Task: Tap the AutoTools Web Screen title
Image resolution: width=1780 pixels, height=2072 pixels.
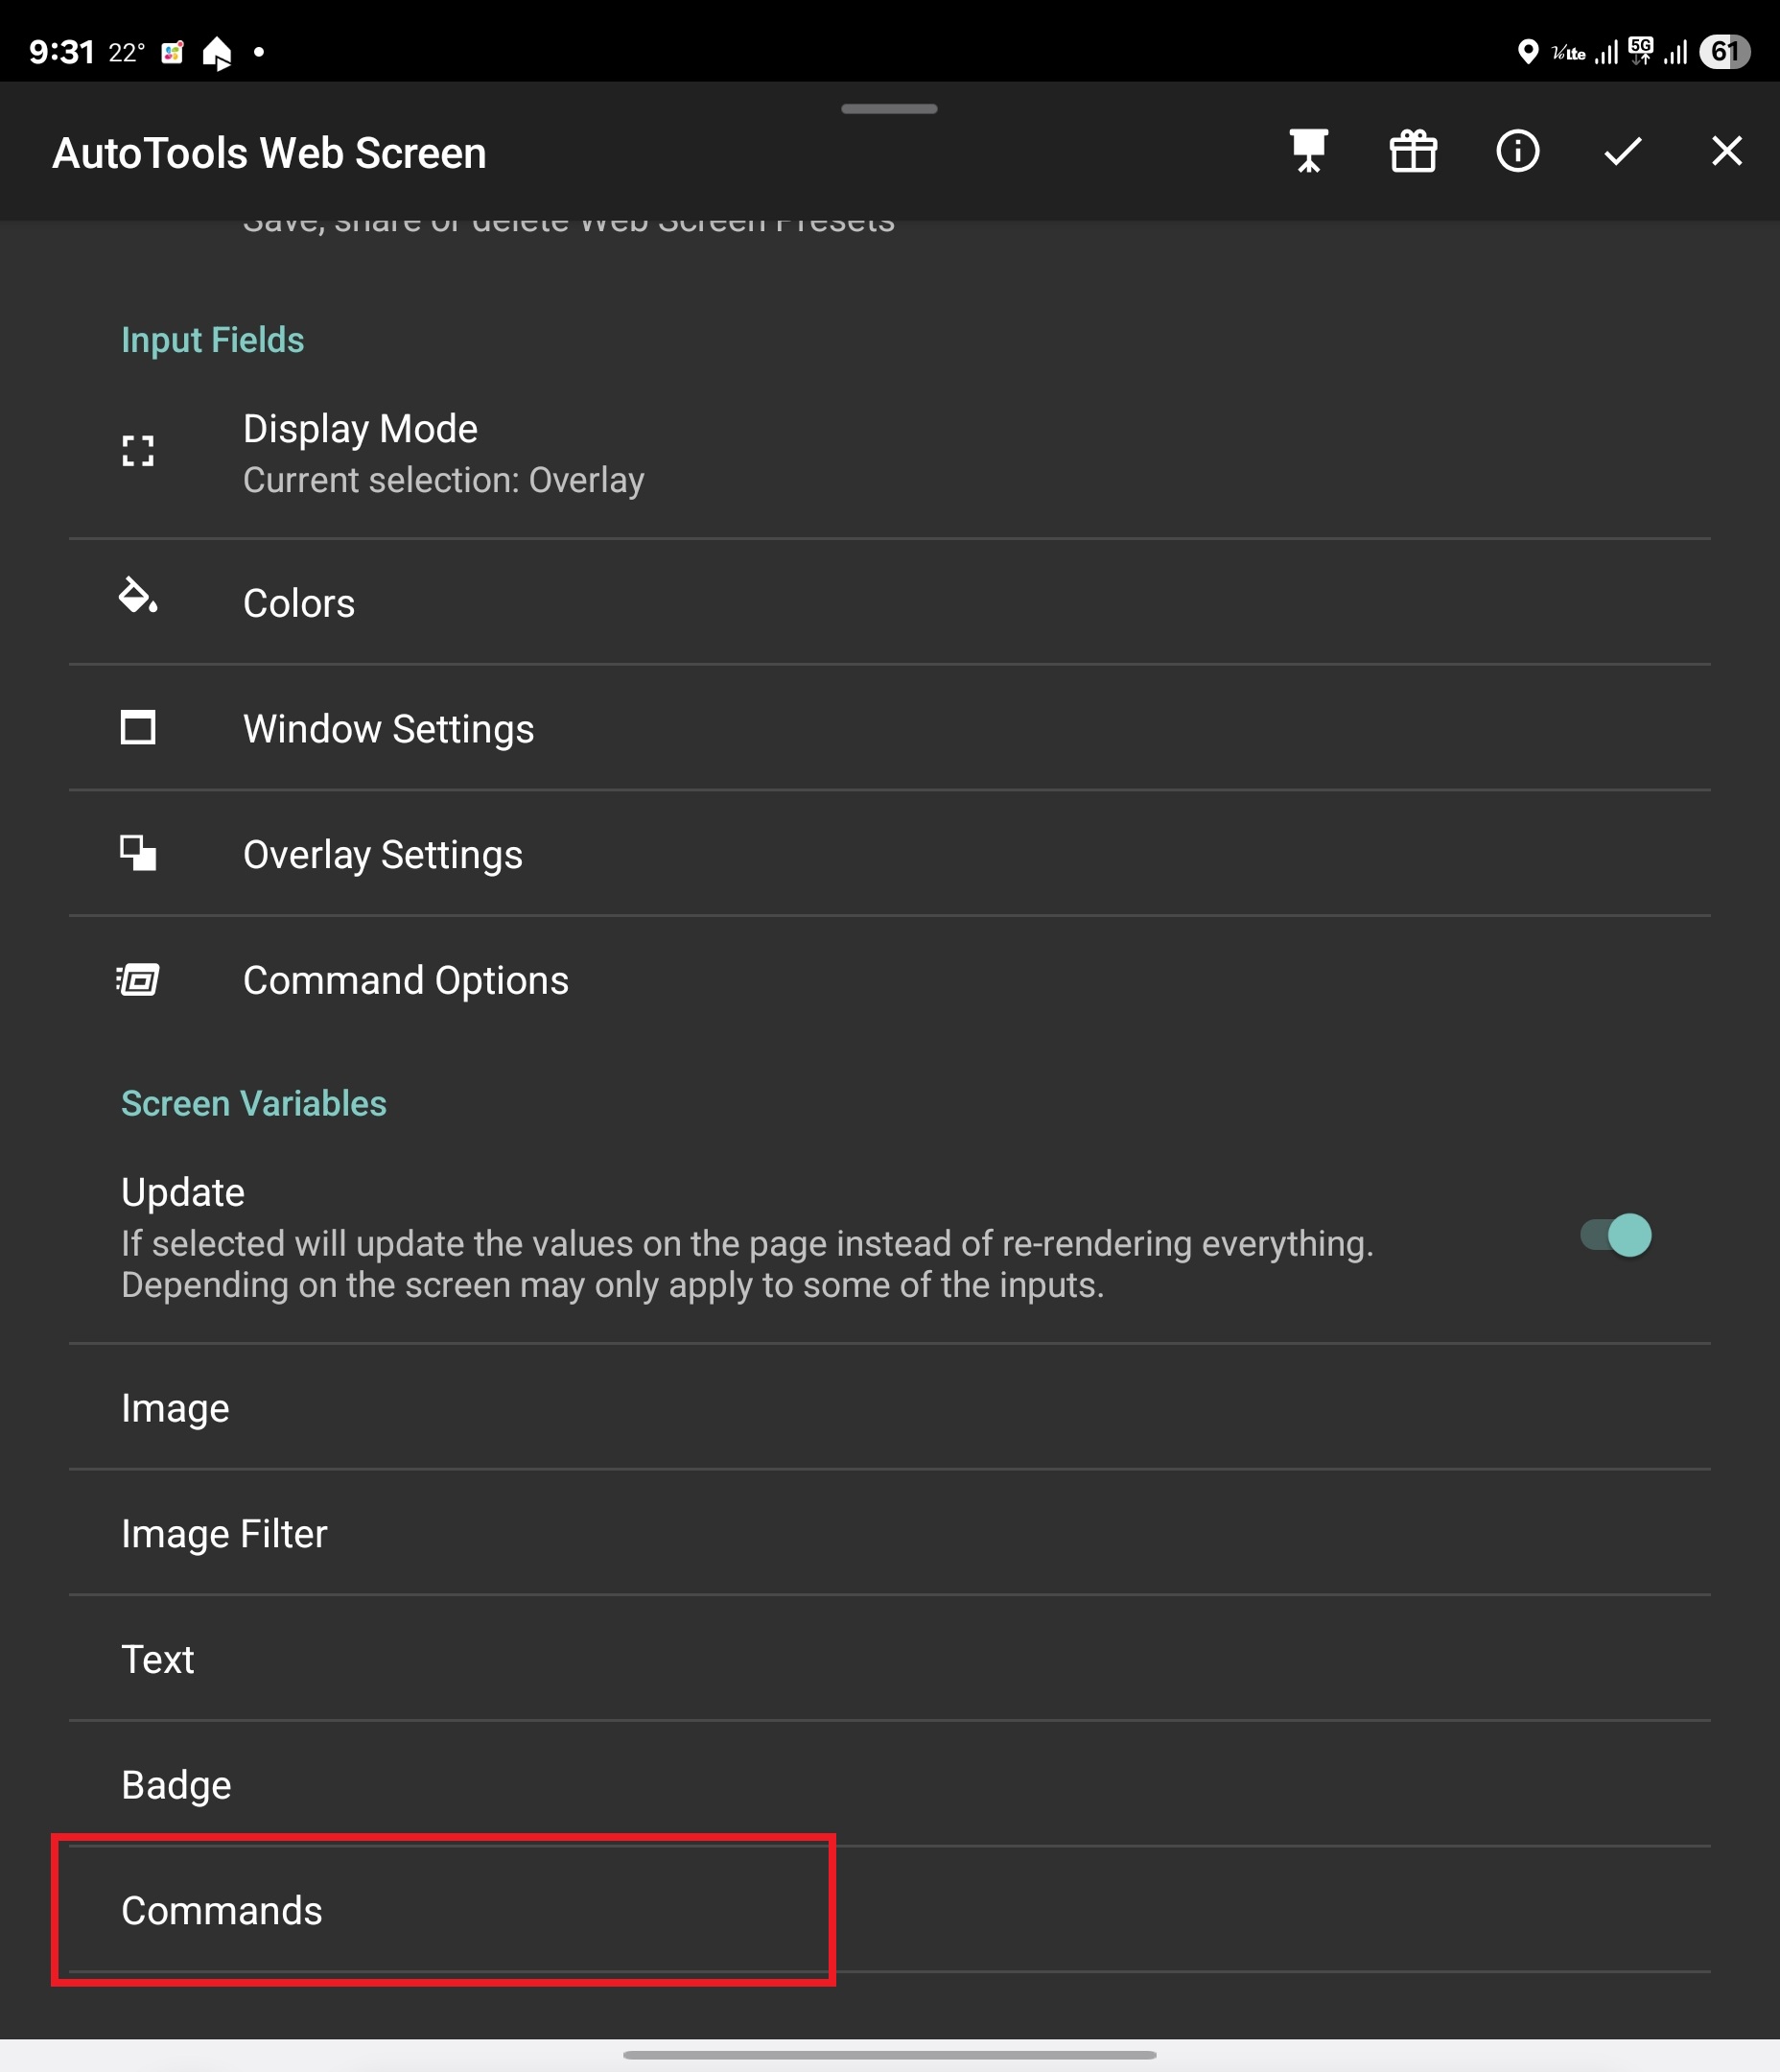Action: [269, 153]
